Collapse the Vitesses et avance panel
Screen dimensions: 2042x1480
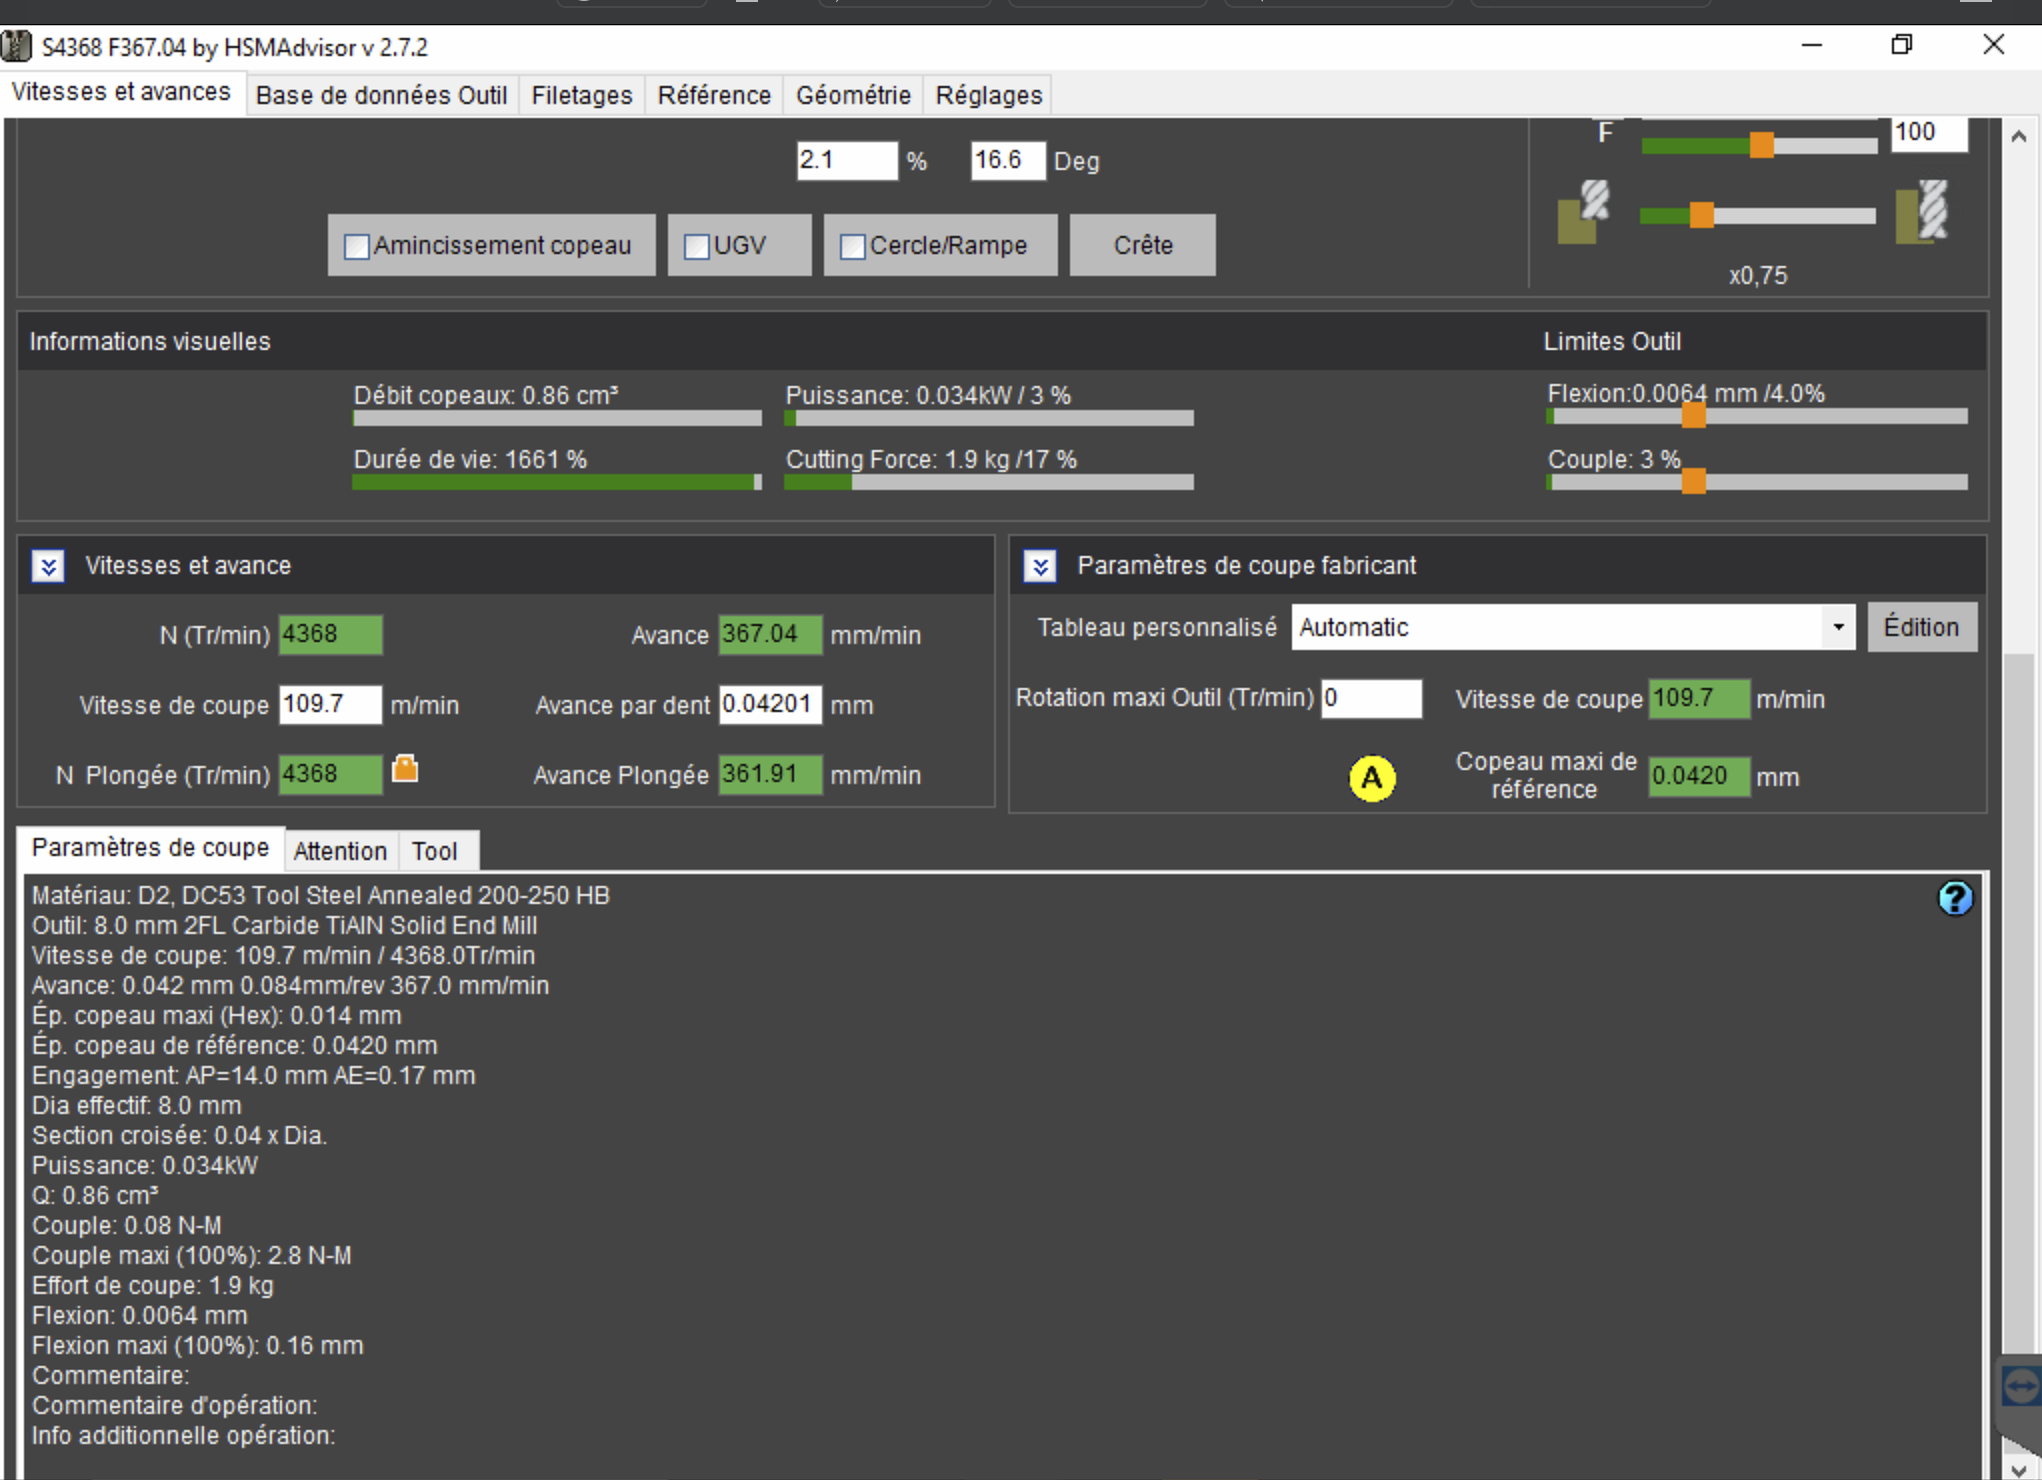coord(48,566)
